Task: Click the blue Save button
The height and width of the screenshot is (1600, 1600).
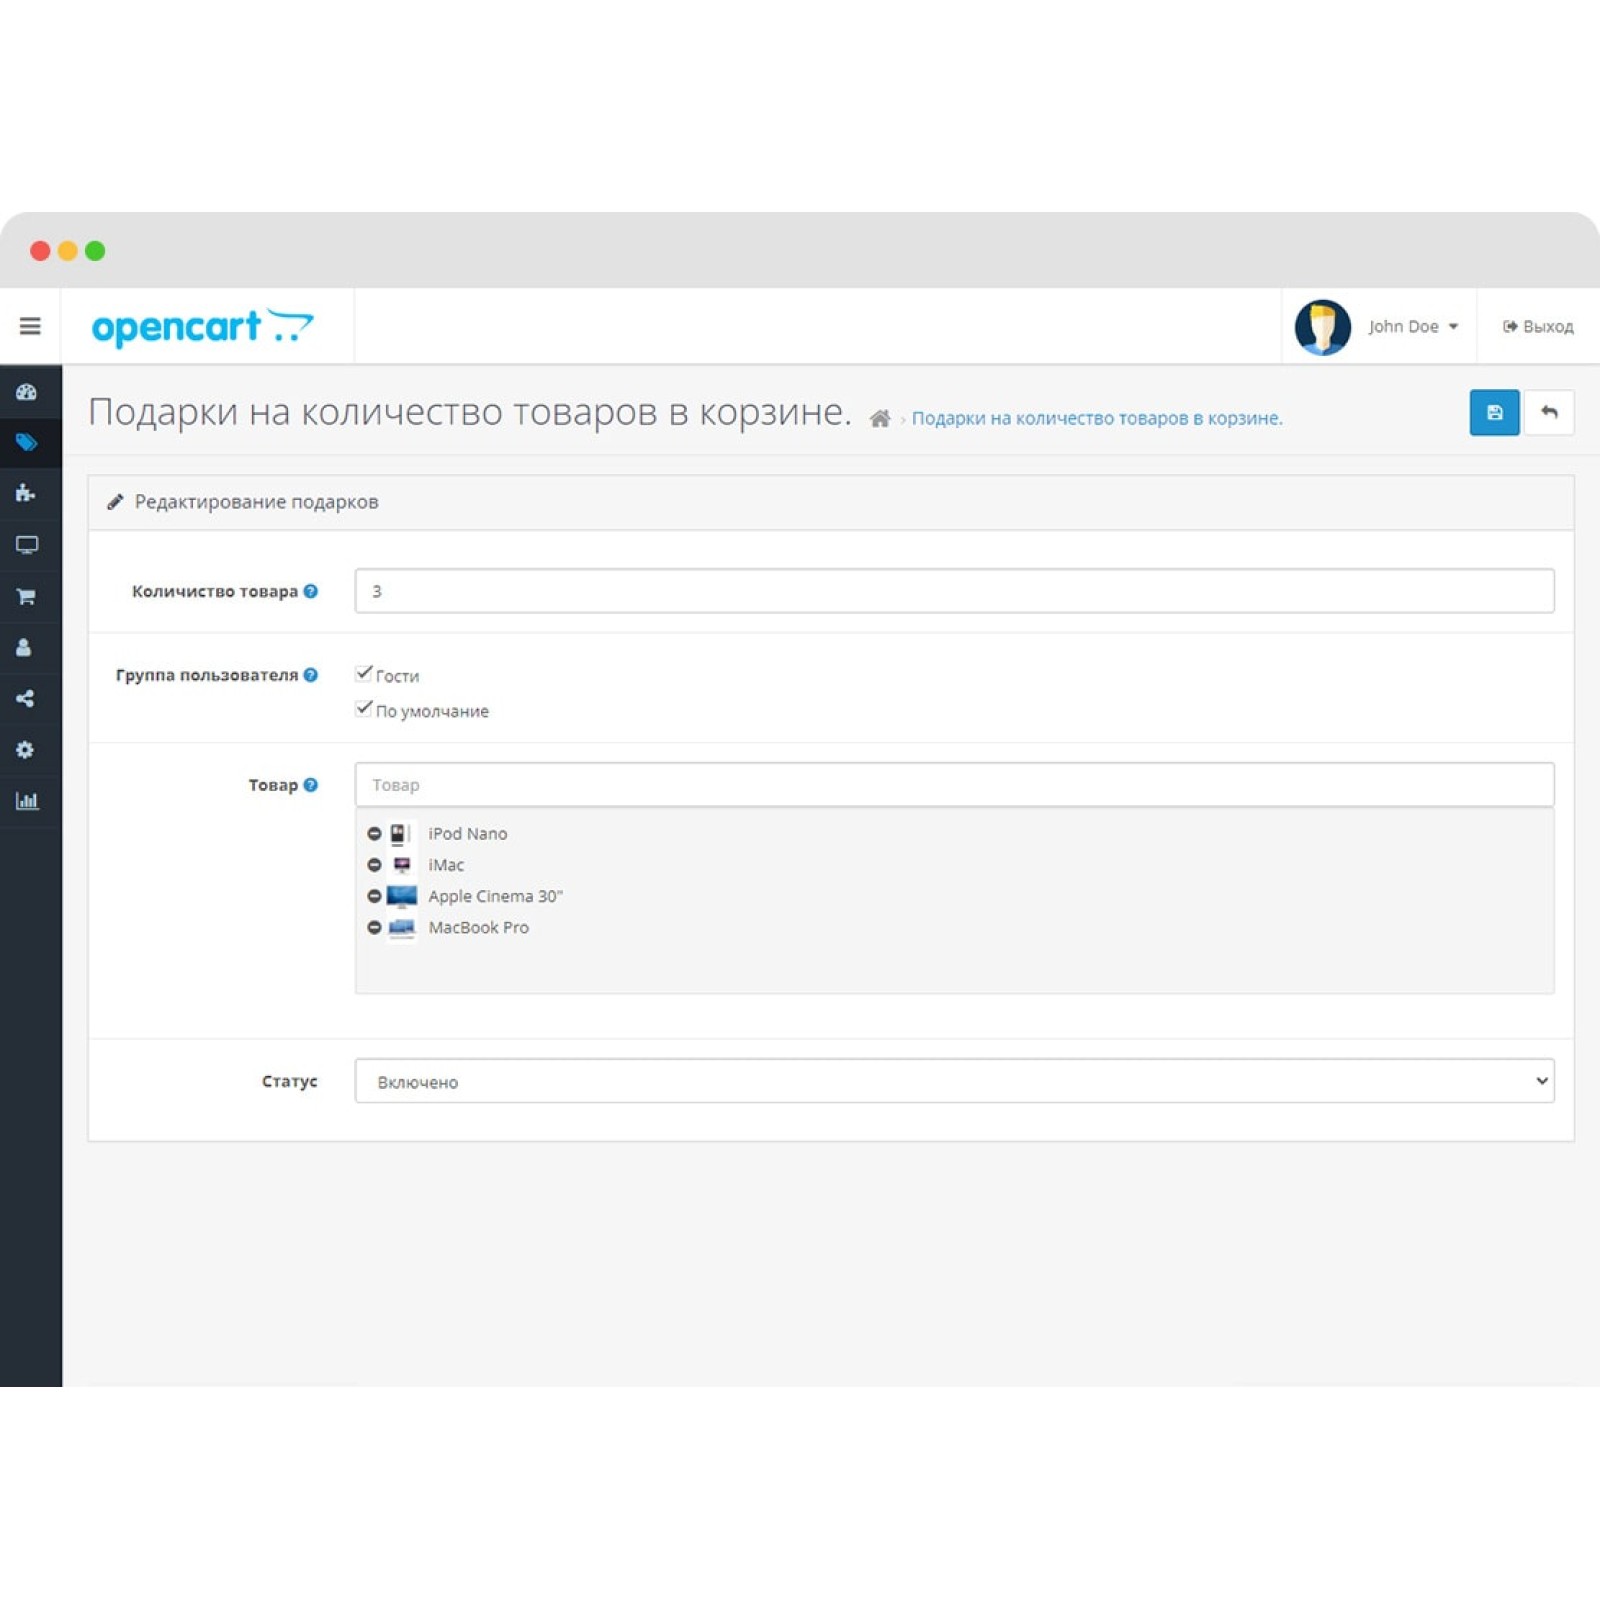Action: tap(1494, 412)
